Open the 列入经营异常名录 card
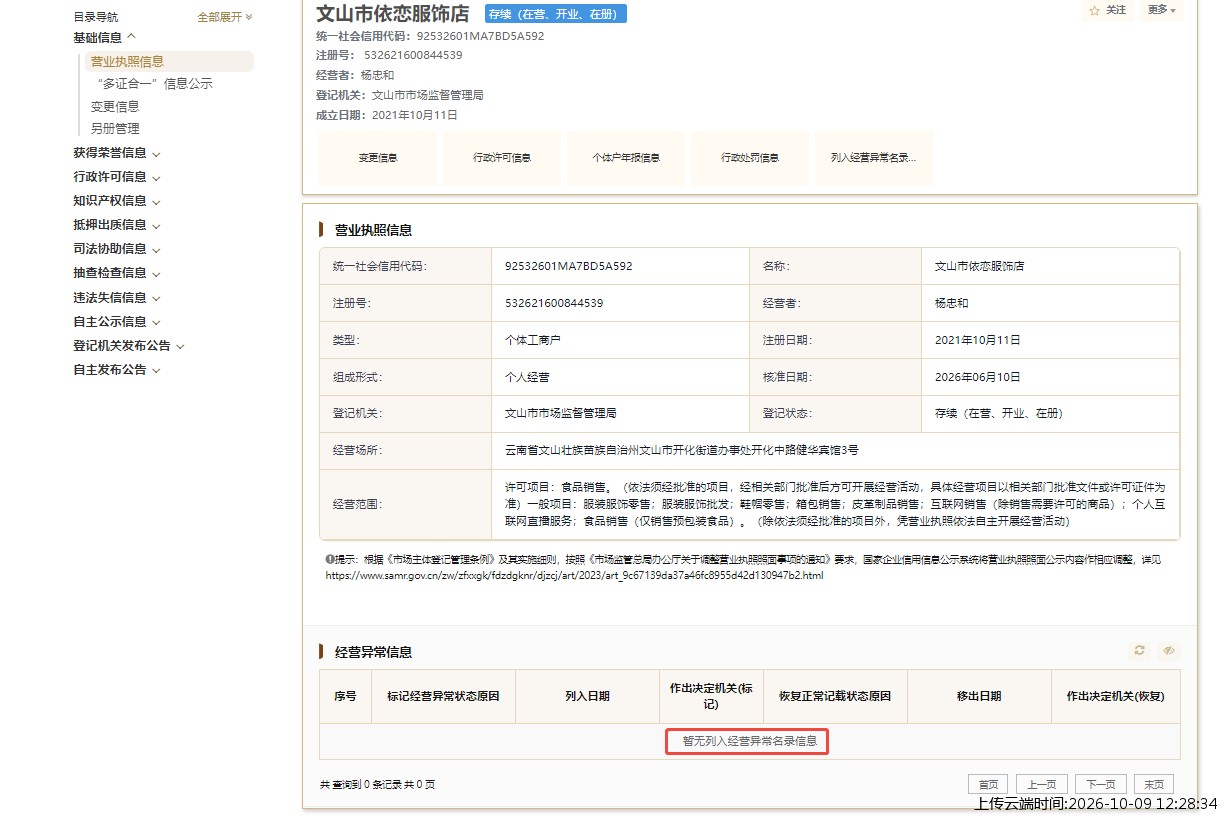Viewport: 1224px width, 817px height. (x=874, y=158)
